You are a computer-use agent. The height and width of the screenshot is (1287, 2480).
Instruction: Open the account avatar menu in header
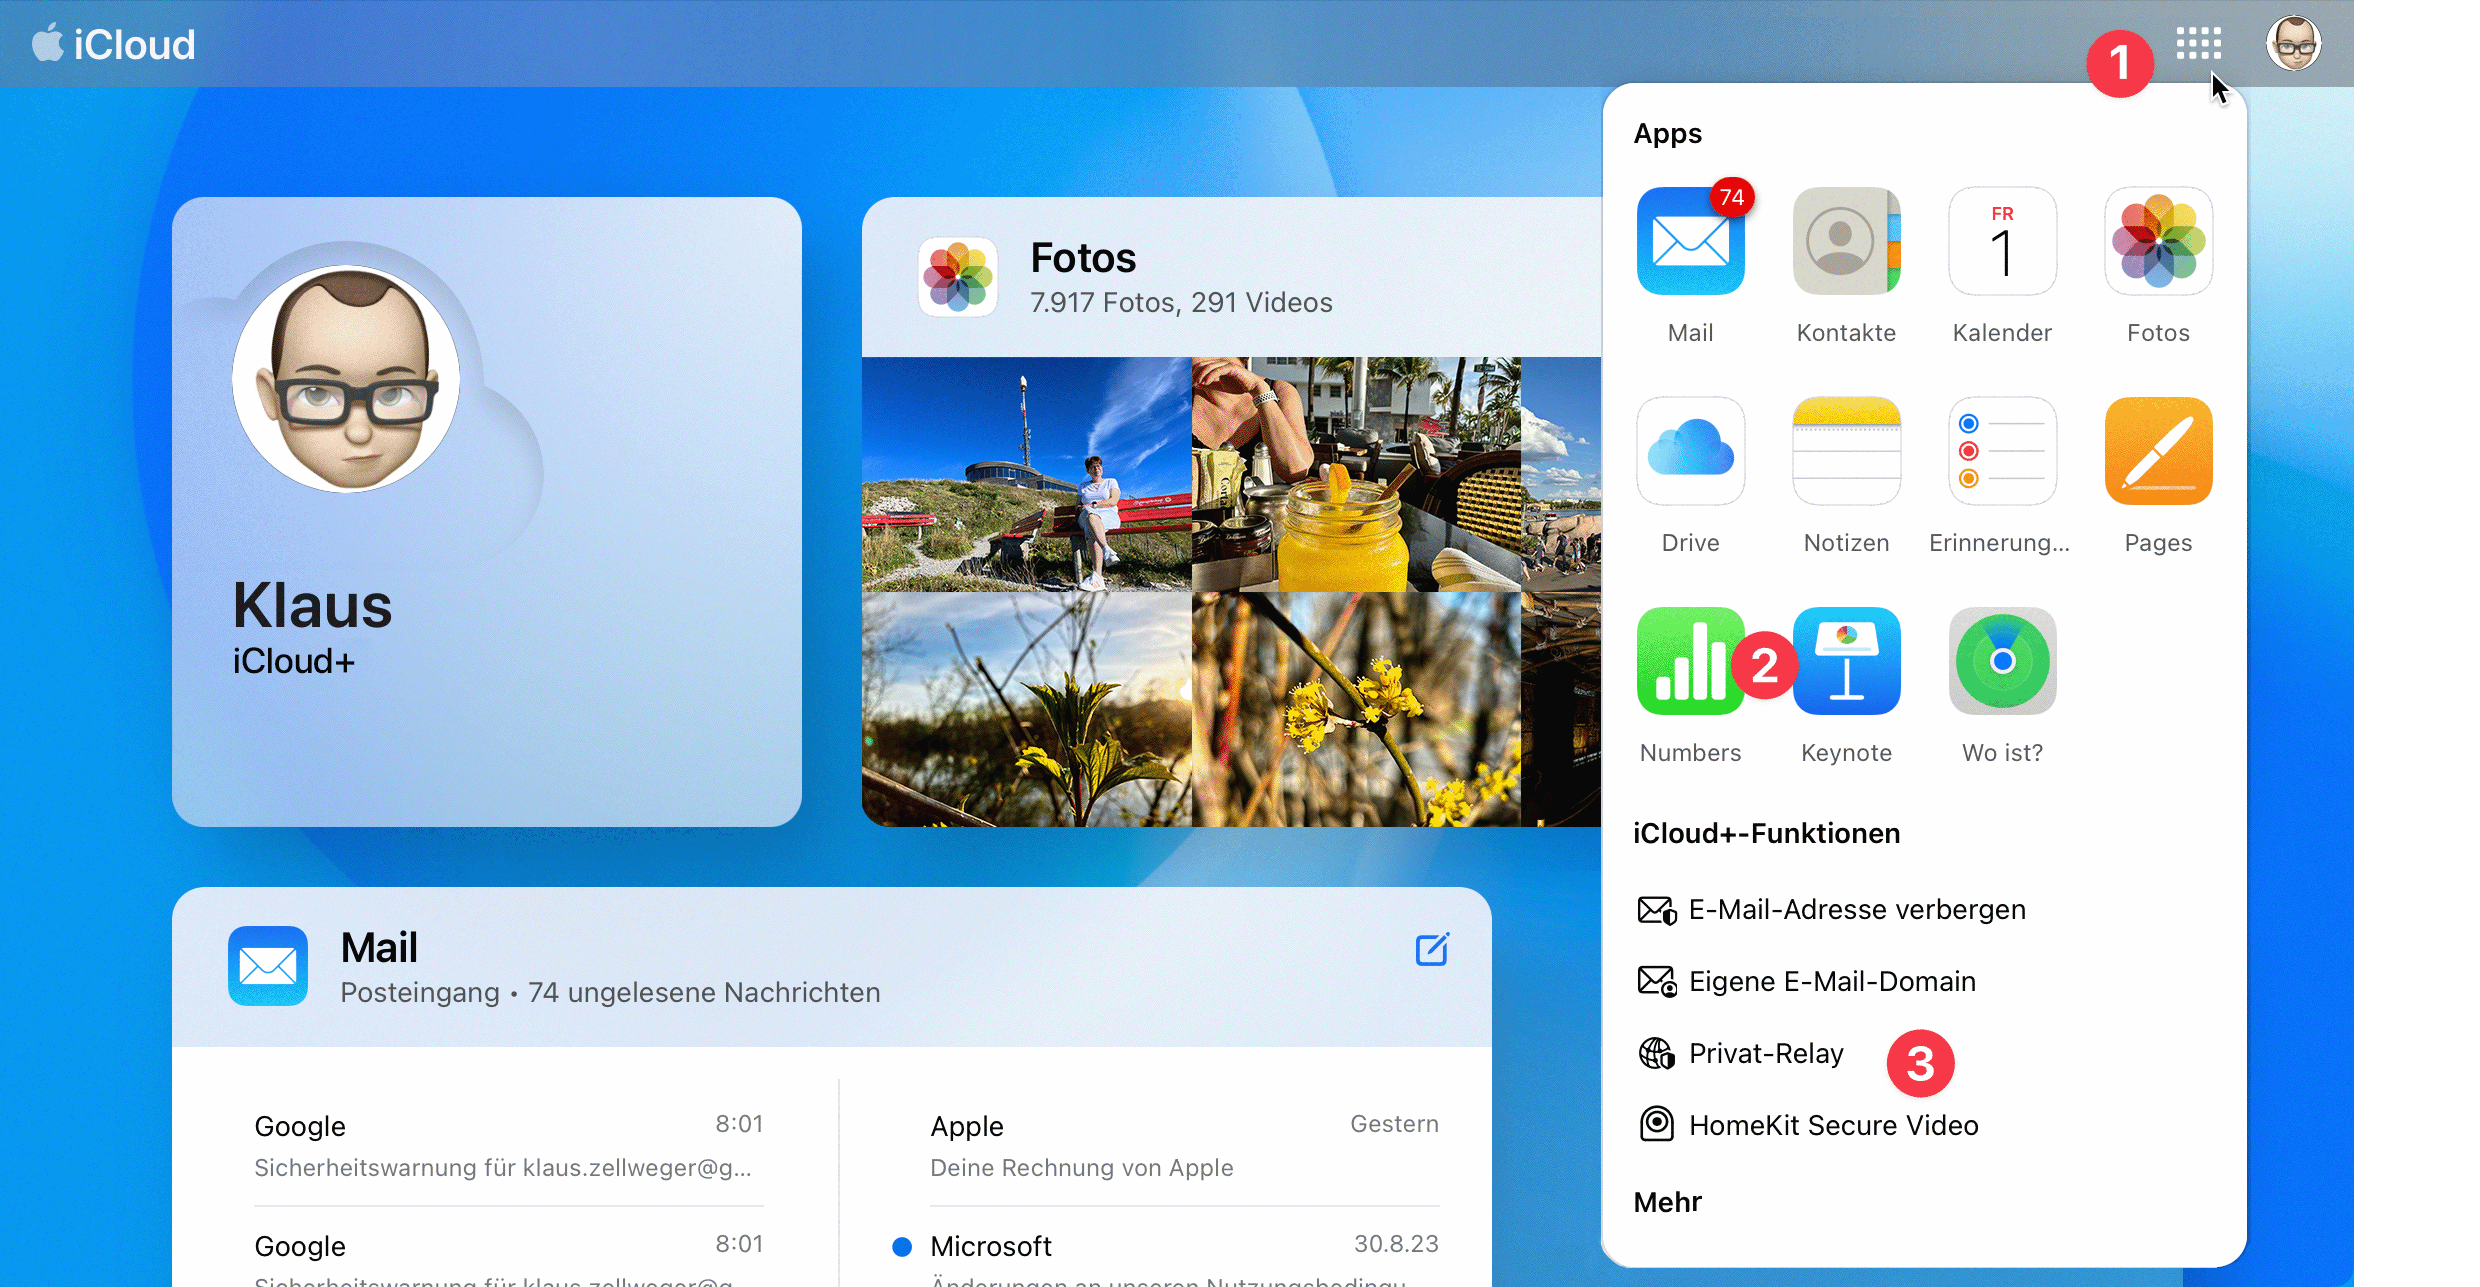(2293, 43)
